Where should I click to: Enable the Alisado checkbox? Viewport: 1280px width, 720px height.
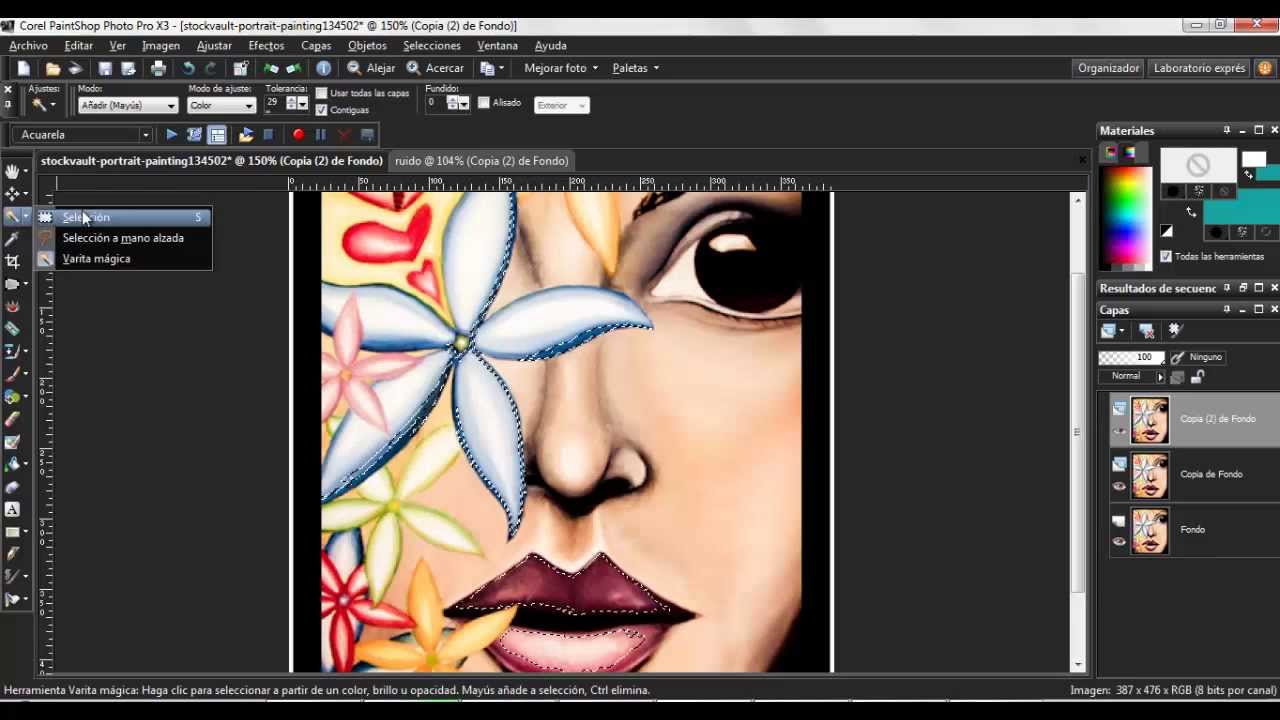coord(483,102)
